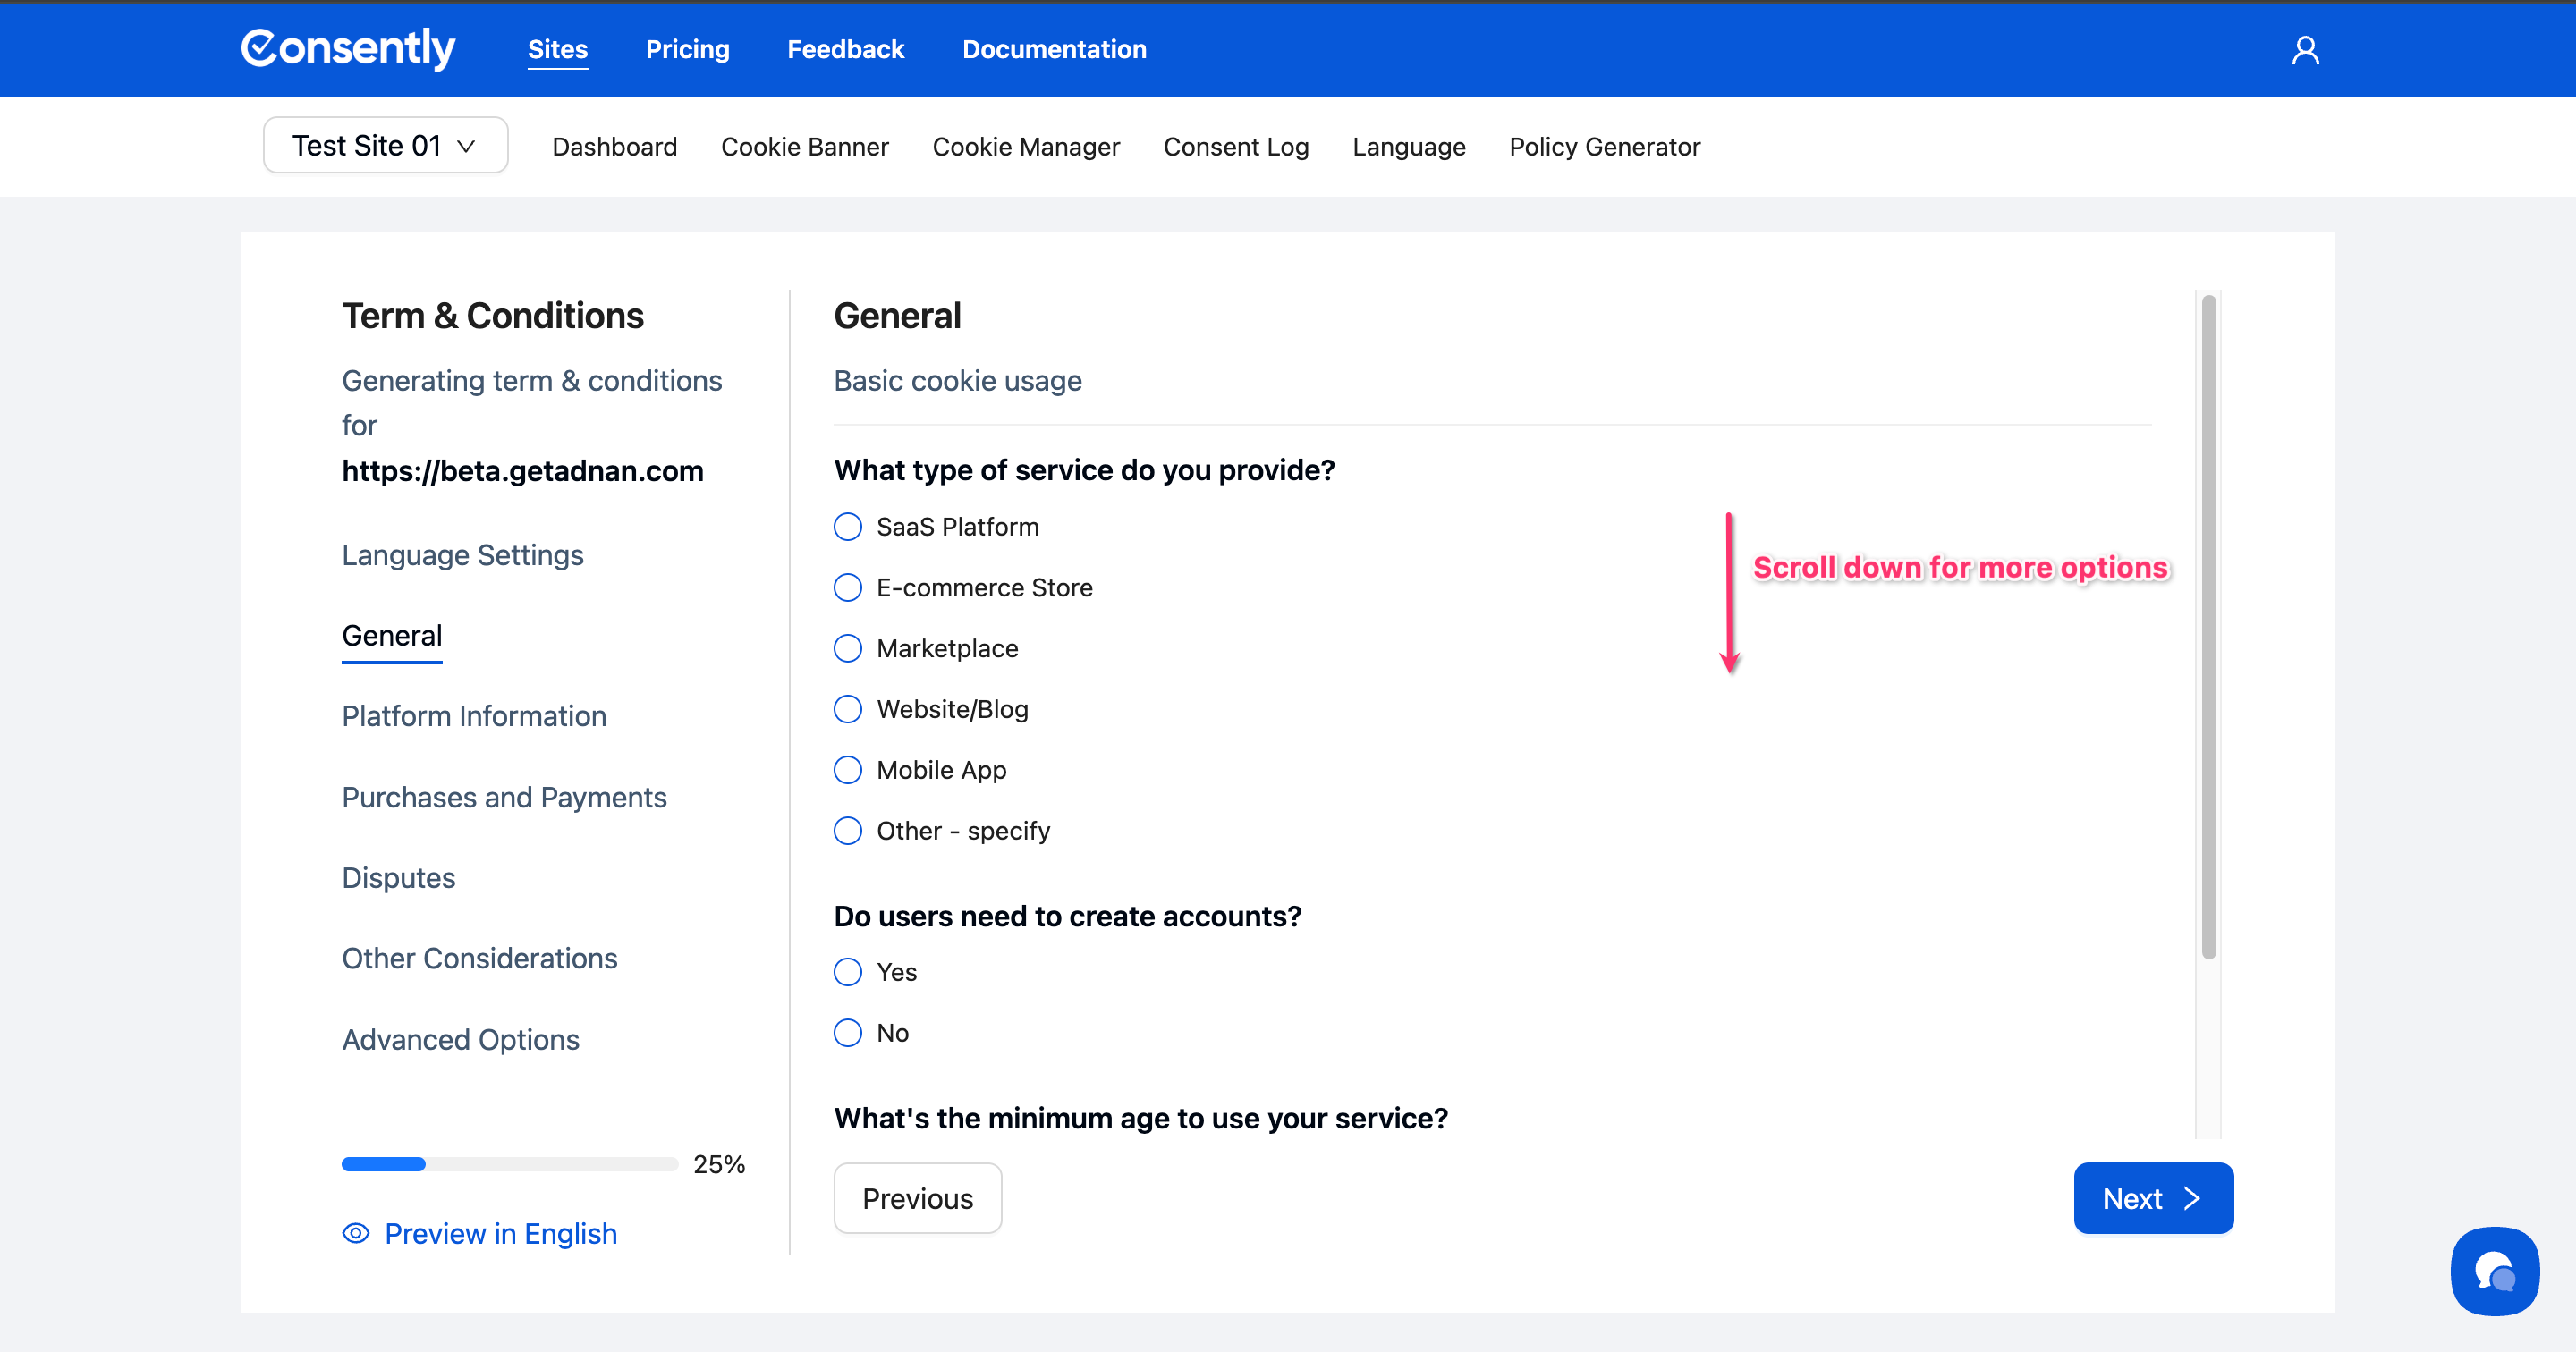Open the Pricing menu item

coord(687,49)
